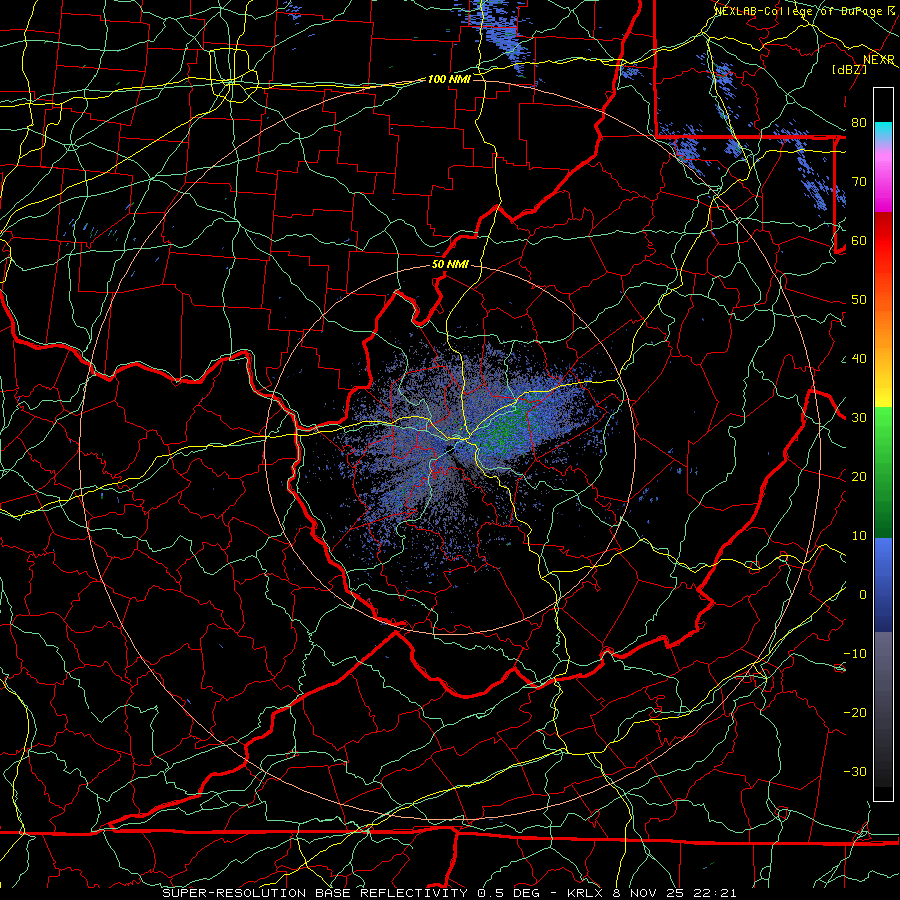Click the 60 value on the color scale
Viewport: 900px width, 900px height.
pyautogui.click(x=859, y=240)
